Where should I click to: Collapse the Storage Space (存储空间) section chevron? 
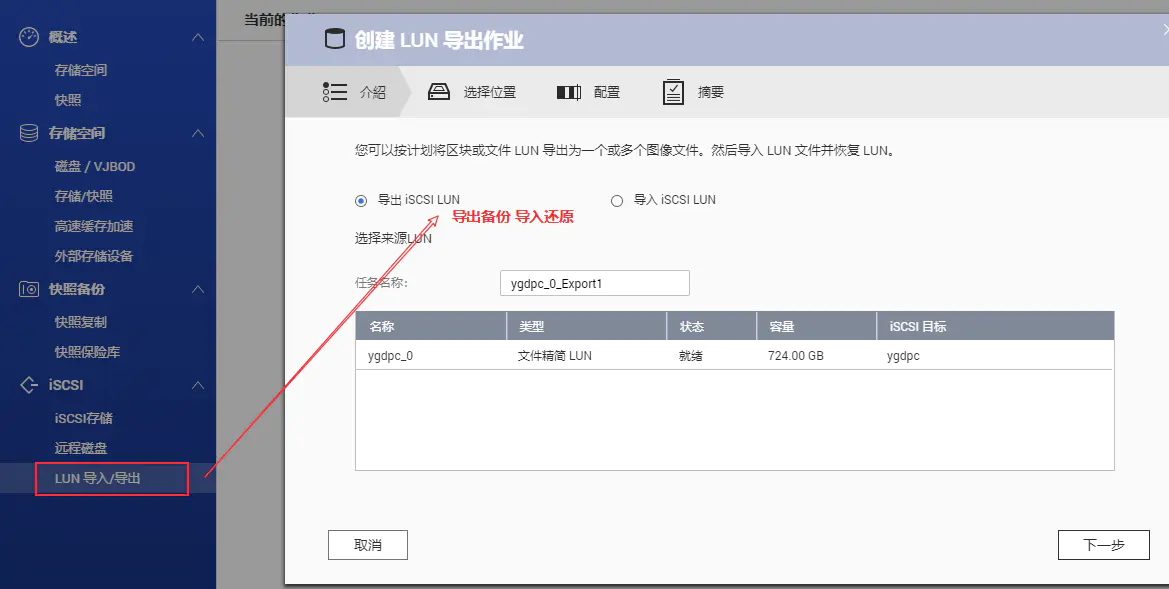point(198,133)
